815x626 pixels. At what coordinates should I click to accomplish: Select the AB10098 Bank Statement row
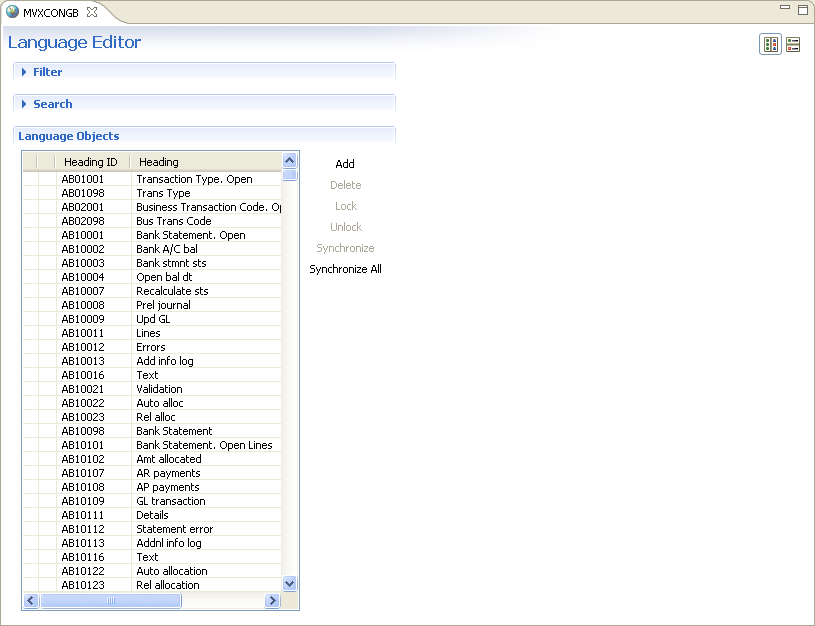[x=150, y=431]
